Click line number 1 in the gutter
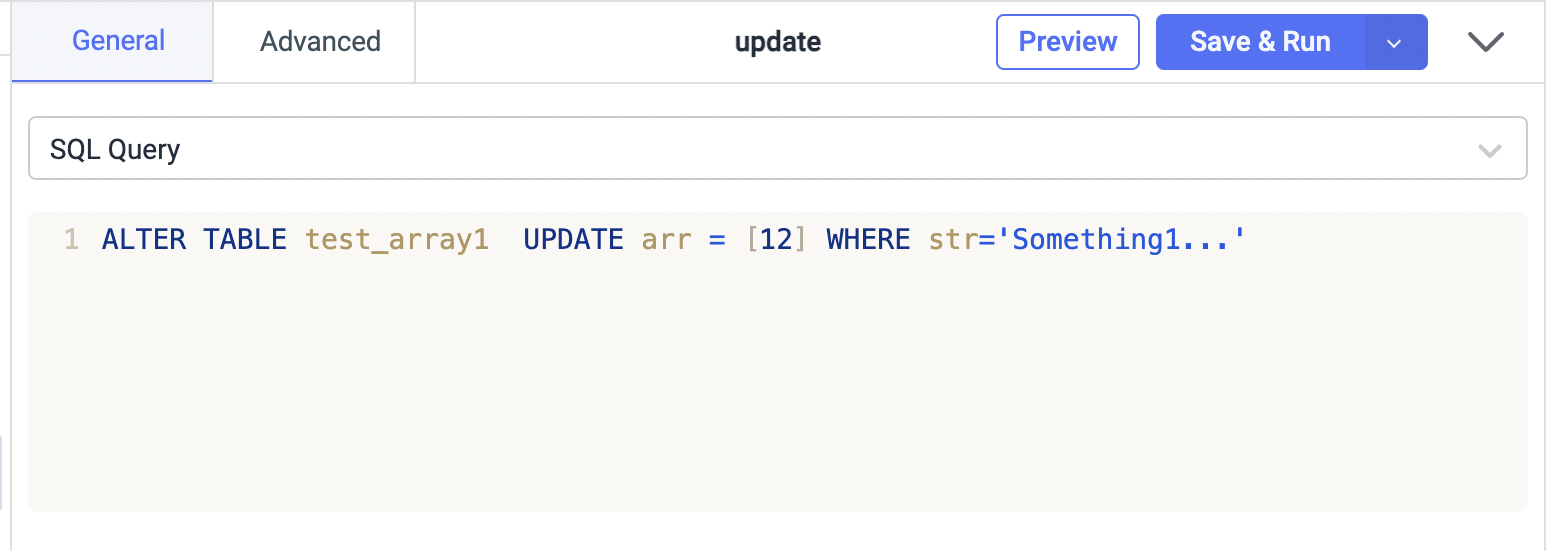1546x551 pixels. (x=70, y=240)
